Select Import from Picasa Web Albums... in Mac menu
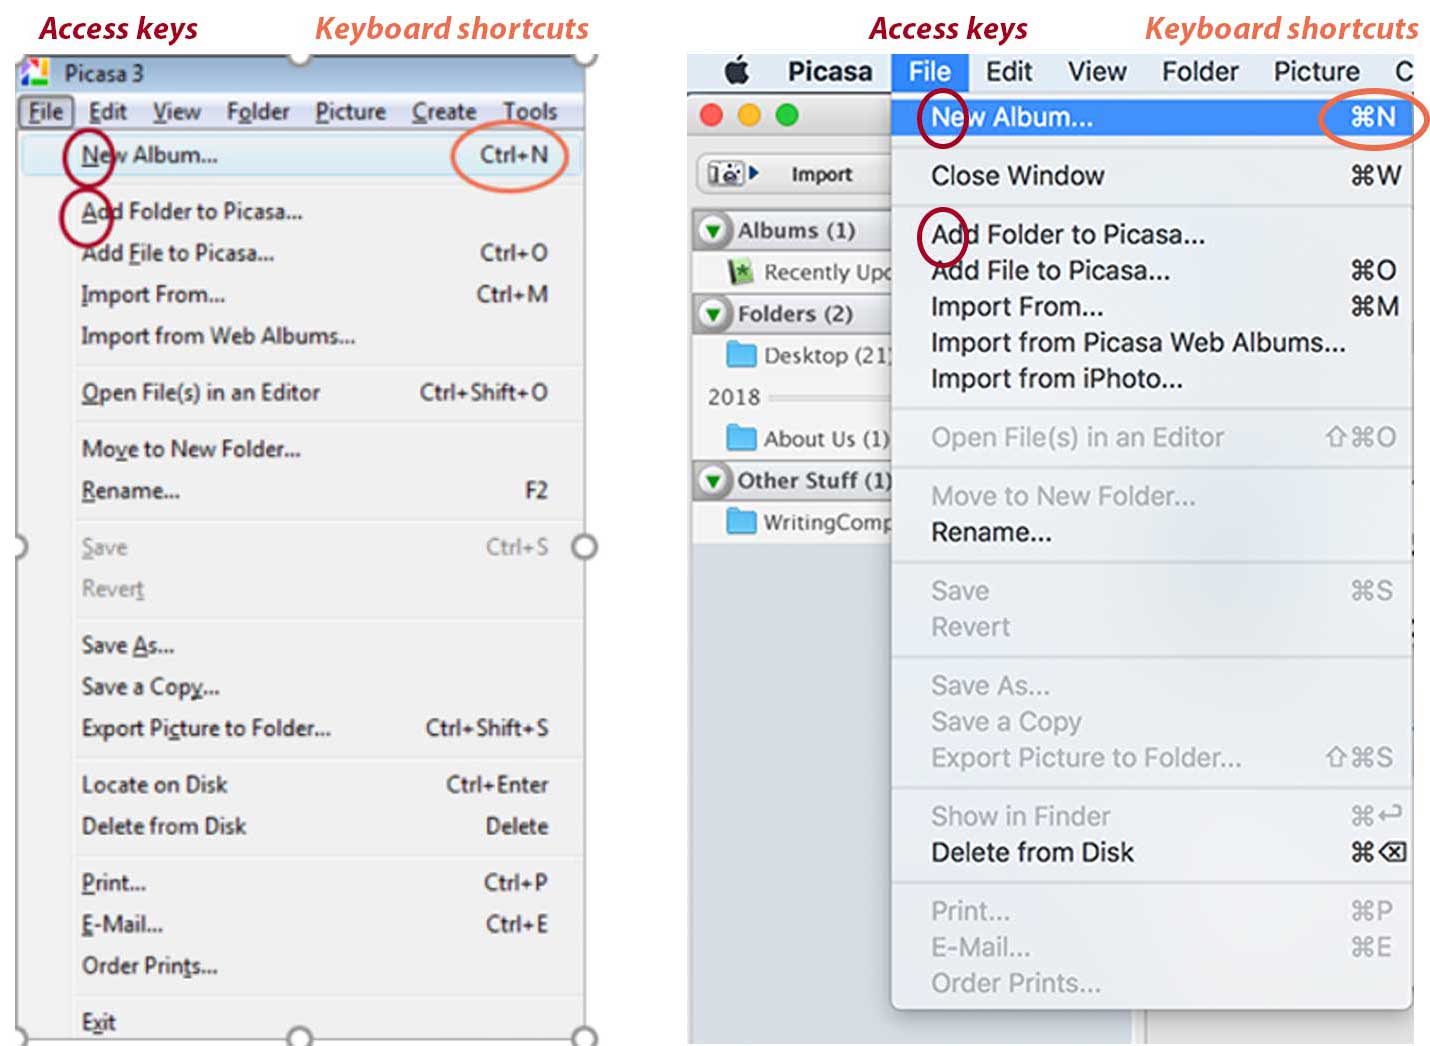Image resolution: width=1430 pixels, height=1046 pixels. [x=1152, y=342]
